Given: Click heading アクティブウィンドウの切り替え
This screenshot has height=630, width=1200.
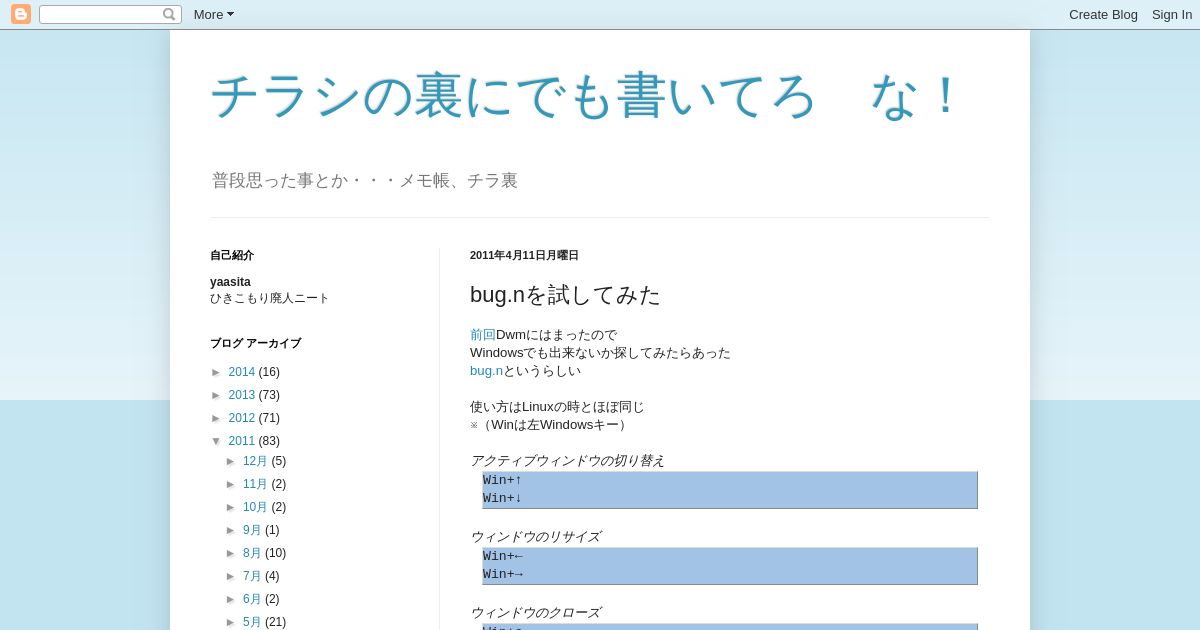Looking at the screenshot, I should tap(567, 461).
